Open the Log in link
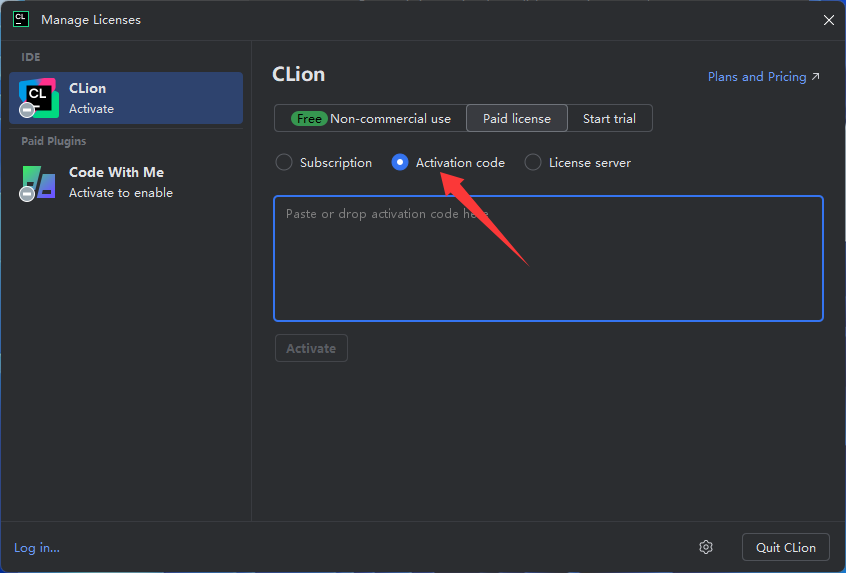The height and width of the screenshot is (573, 846). [37, 548]
